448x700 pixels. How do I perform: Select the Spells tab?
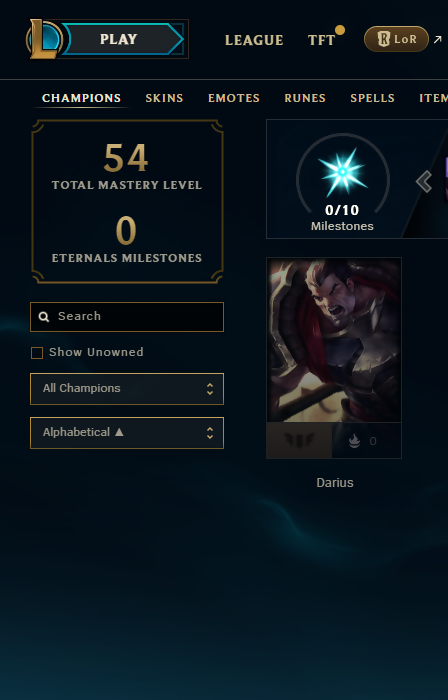[x=373, y=98]
